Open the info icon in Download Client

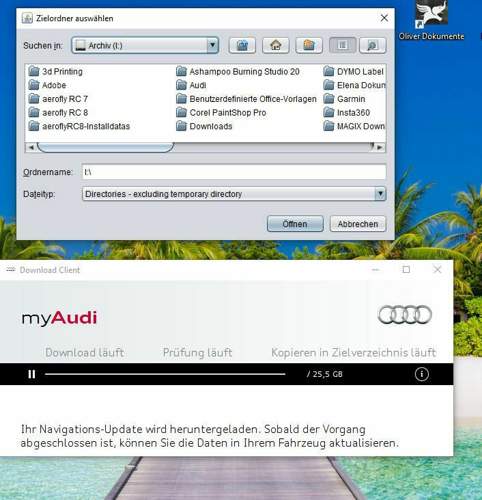(x=421, y=374)
